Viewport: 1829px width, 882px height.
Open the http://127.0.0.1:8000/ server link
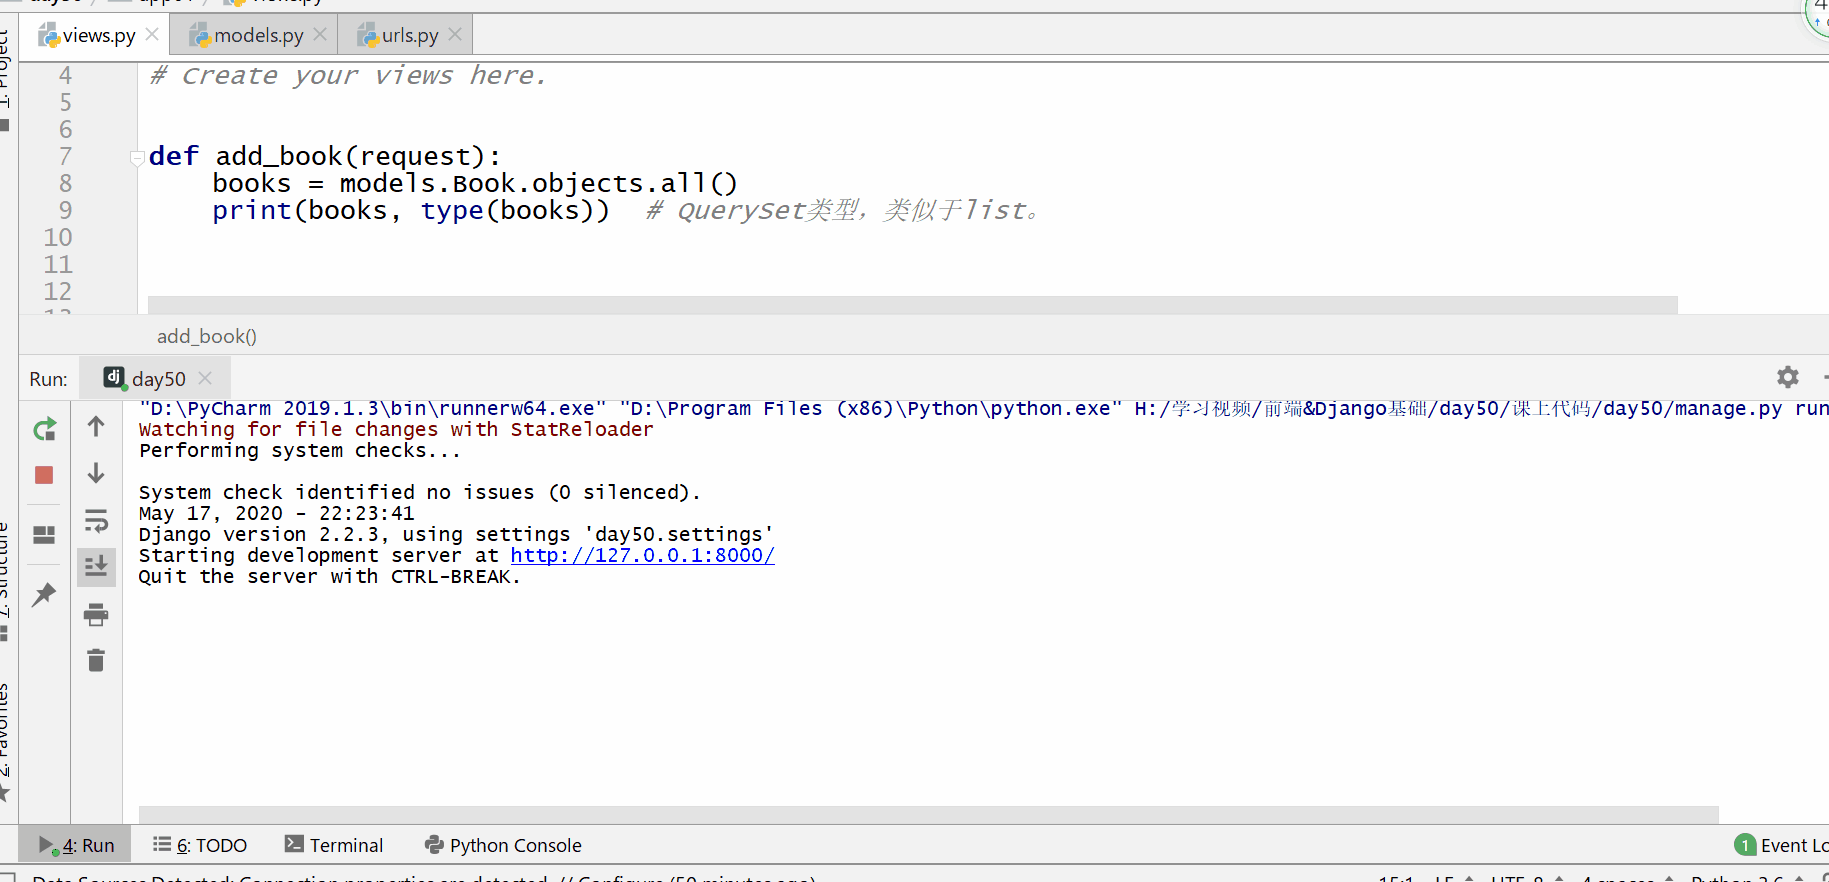coord(642,556)
